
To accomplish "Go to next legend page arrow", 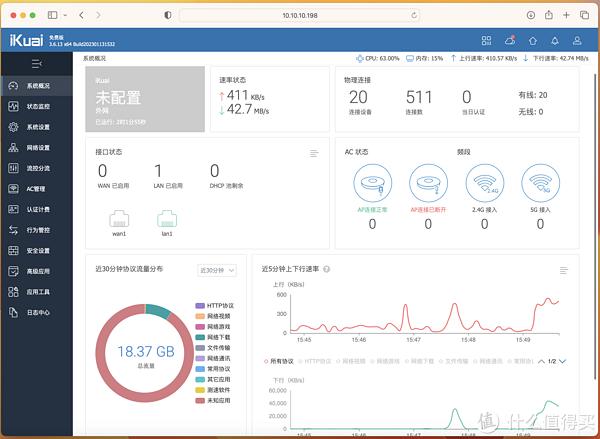I will (562, 361).
